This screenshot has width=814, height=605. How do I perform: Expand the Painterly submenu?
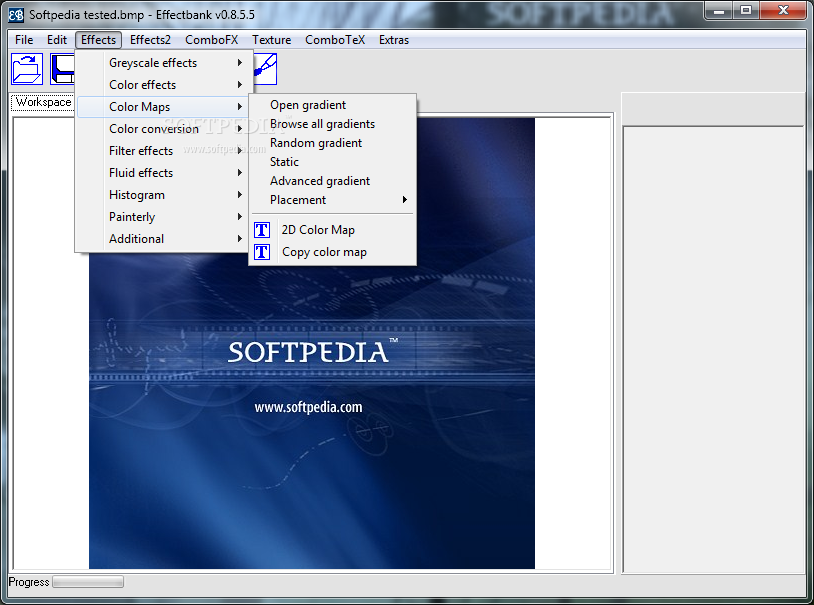pos(162,217)
